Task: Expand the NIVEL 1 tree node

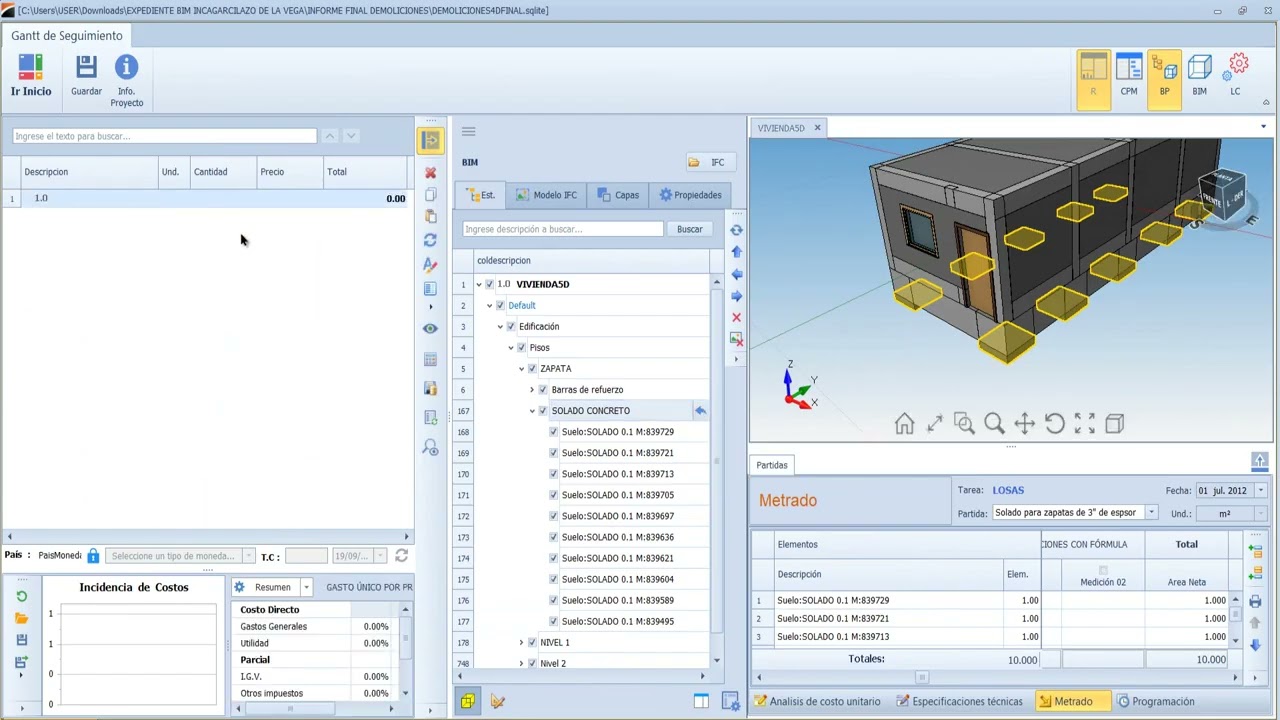Action: click(521, 642)
